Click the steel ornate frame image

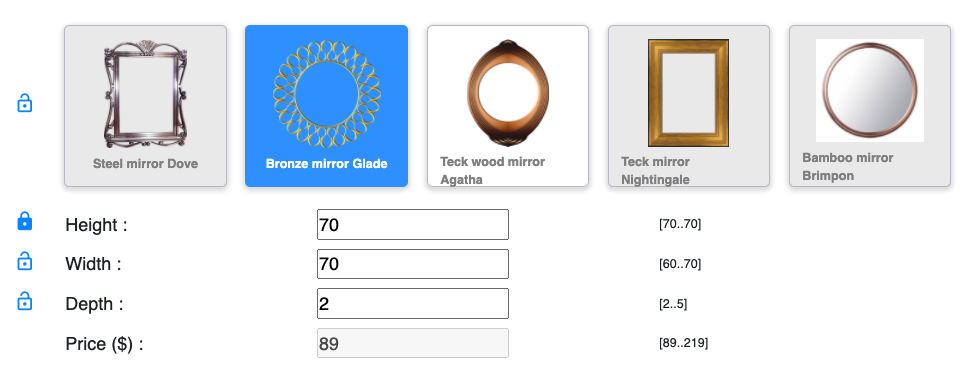145,93
